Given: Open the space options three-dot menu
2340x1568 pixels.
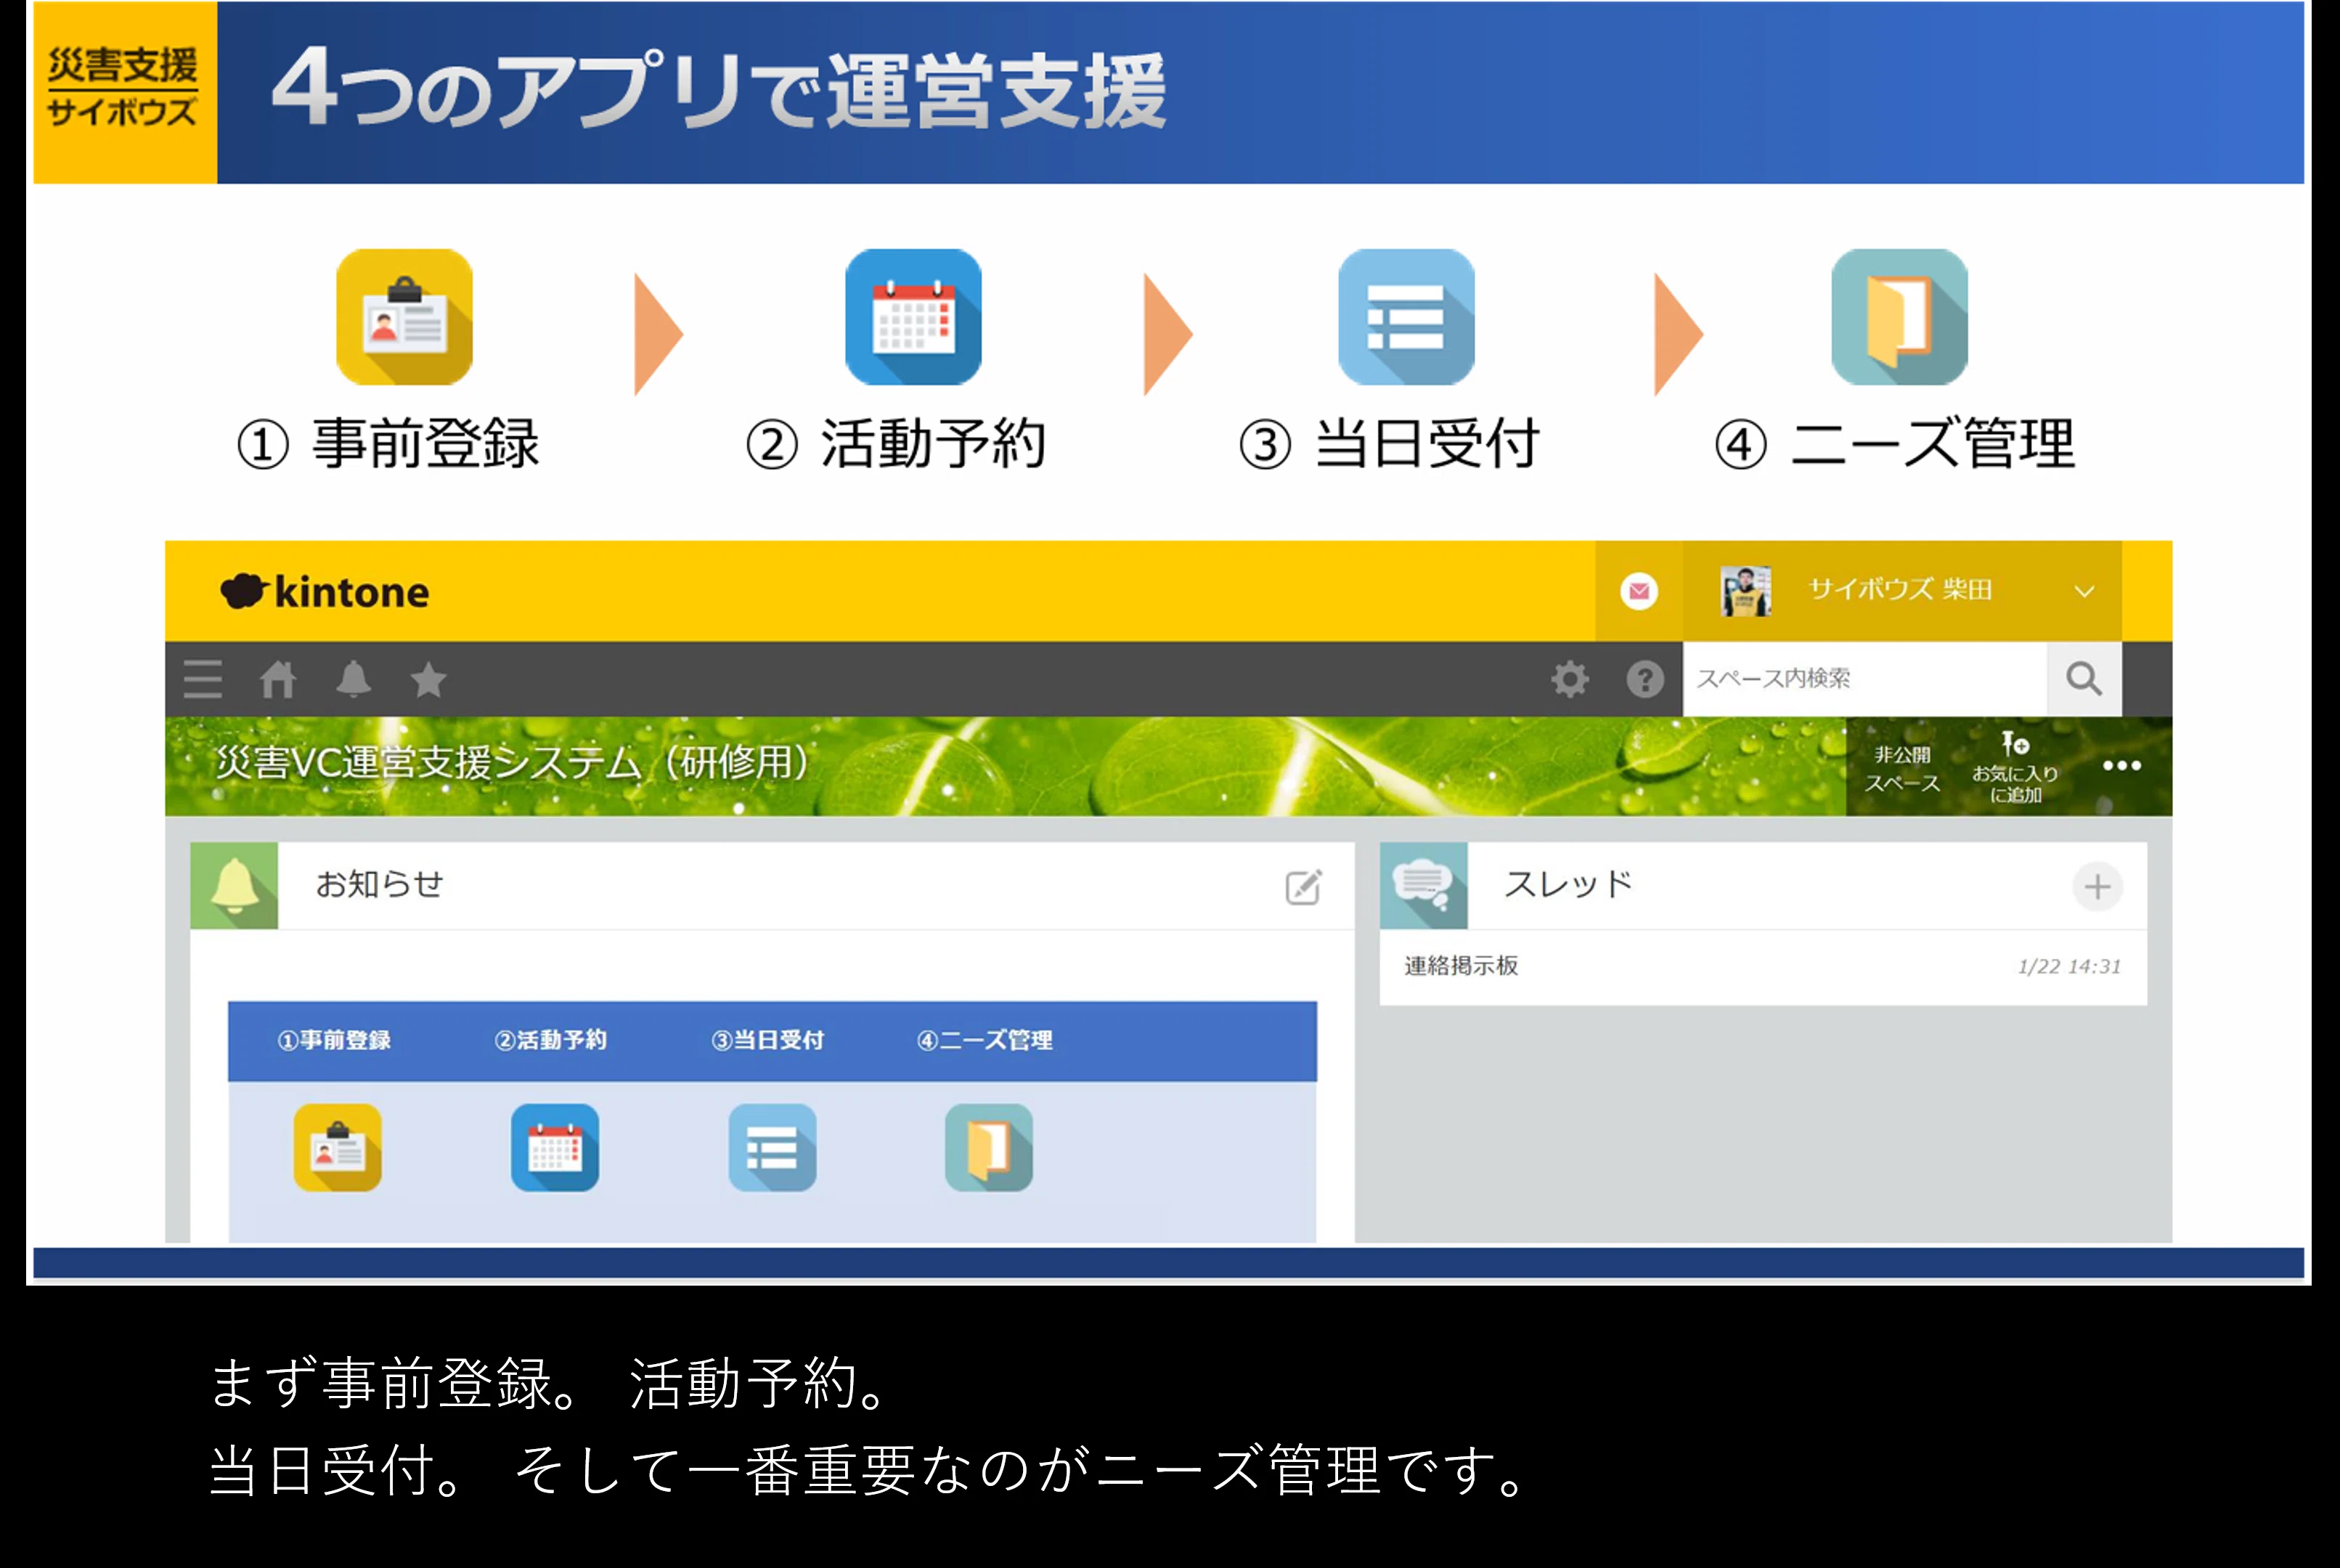Looking at the screenshot, I should [2122, 766].
